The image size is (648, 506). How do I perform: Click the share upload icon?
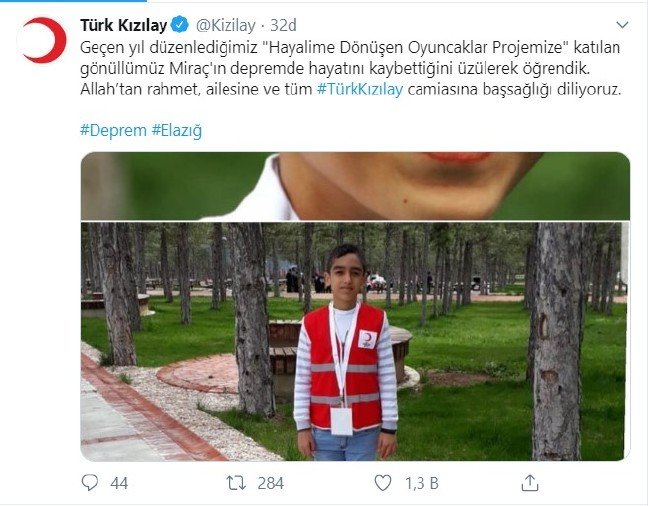529,482
